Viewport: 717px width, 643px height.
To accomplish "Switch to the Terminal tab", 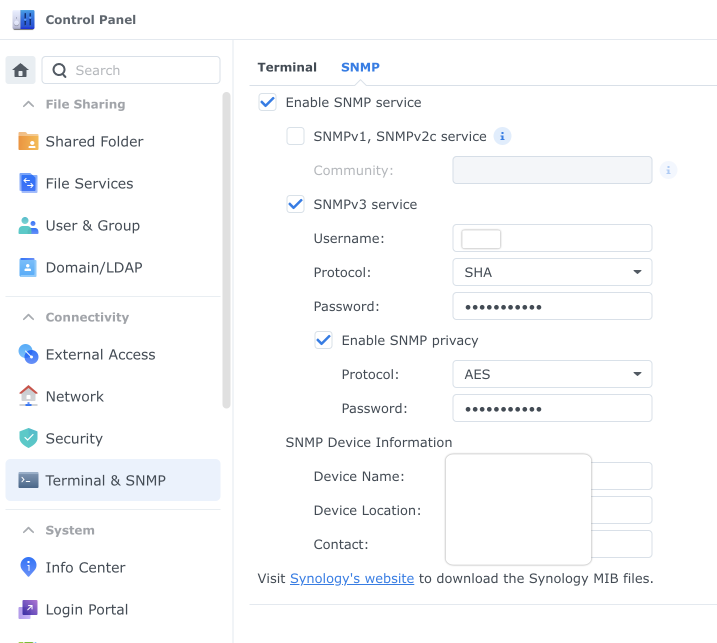I will (287, 67).
